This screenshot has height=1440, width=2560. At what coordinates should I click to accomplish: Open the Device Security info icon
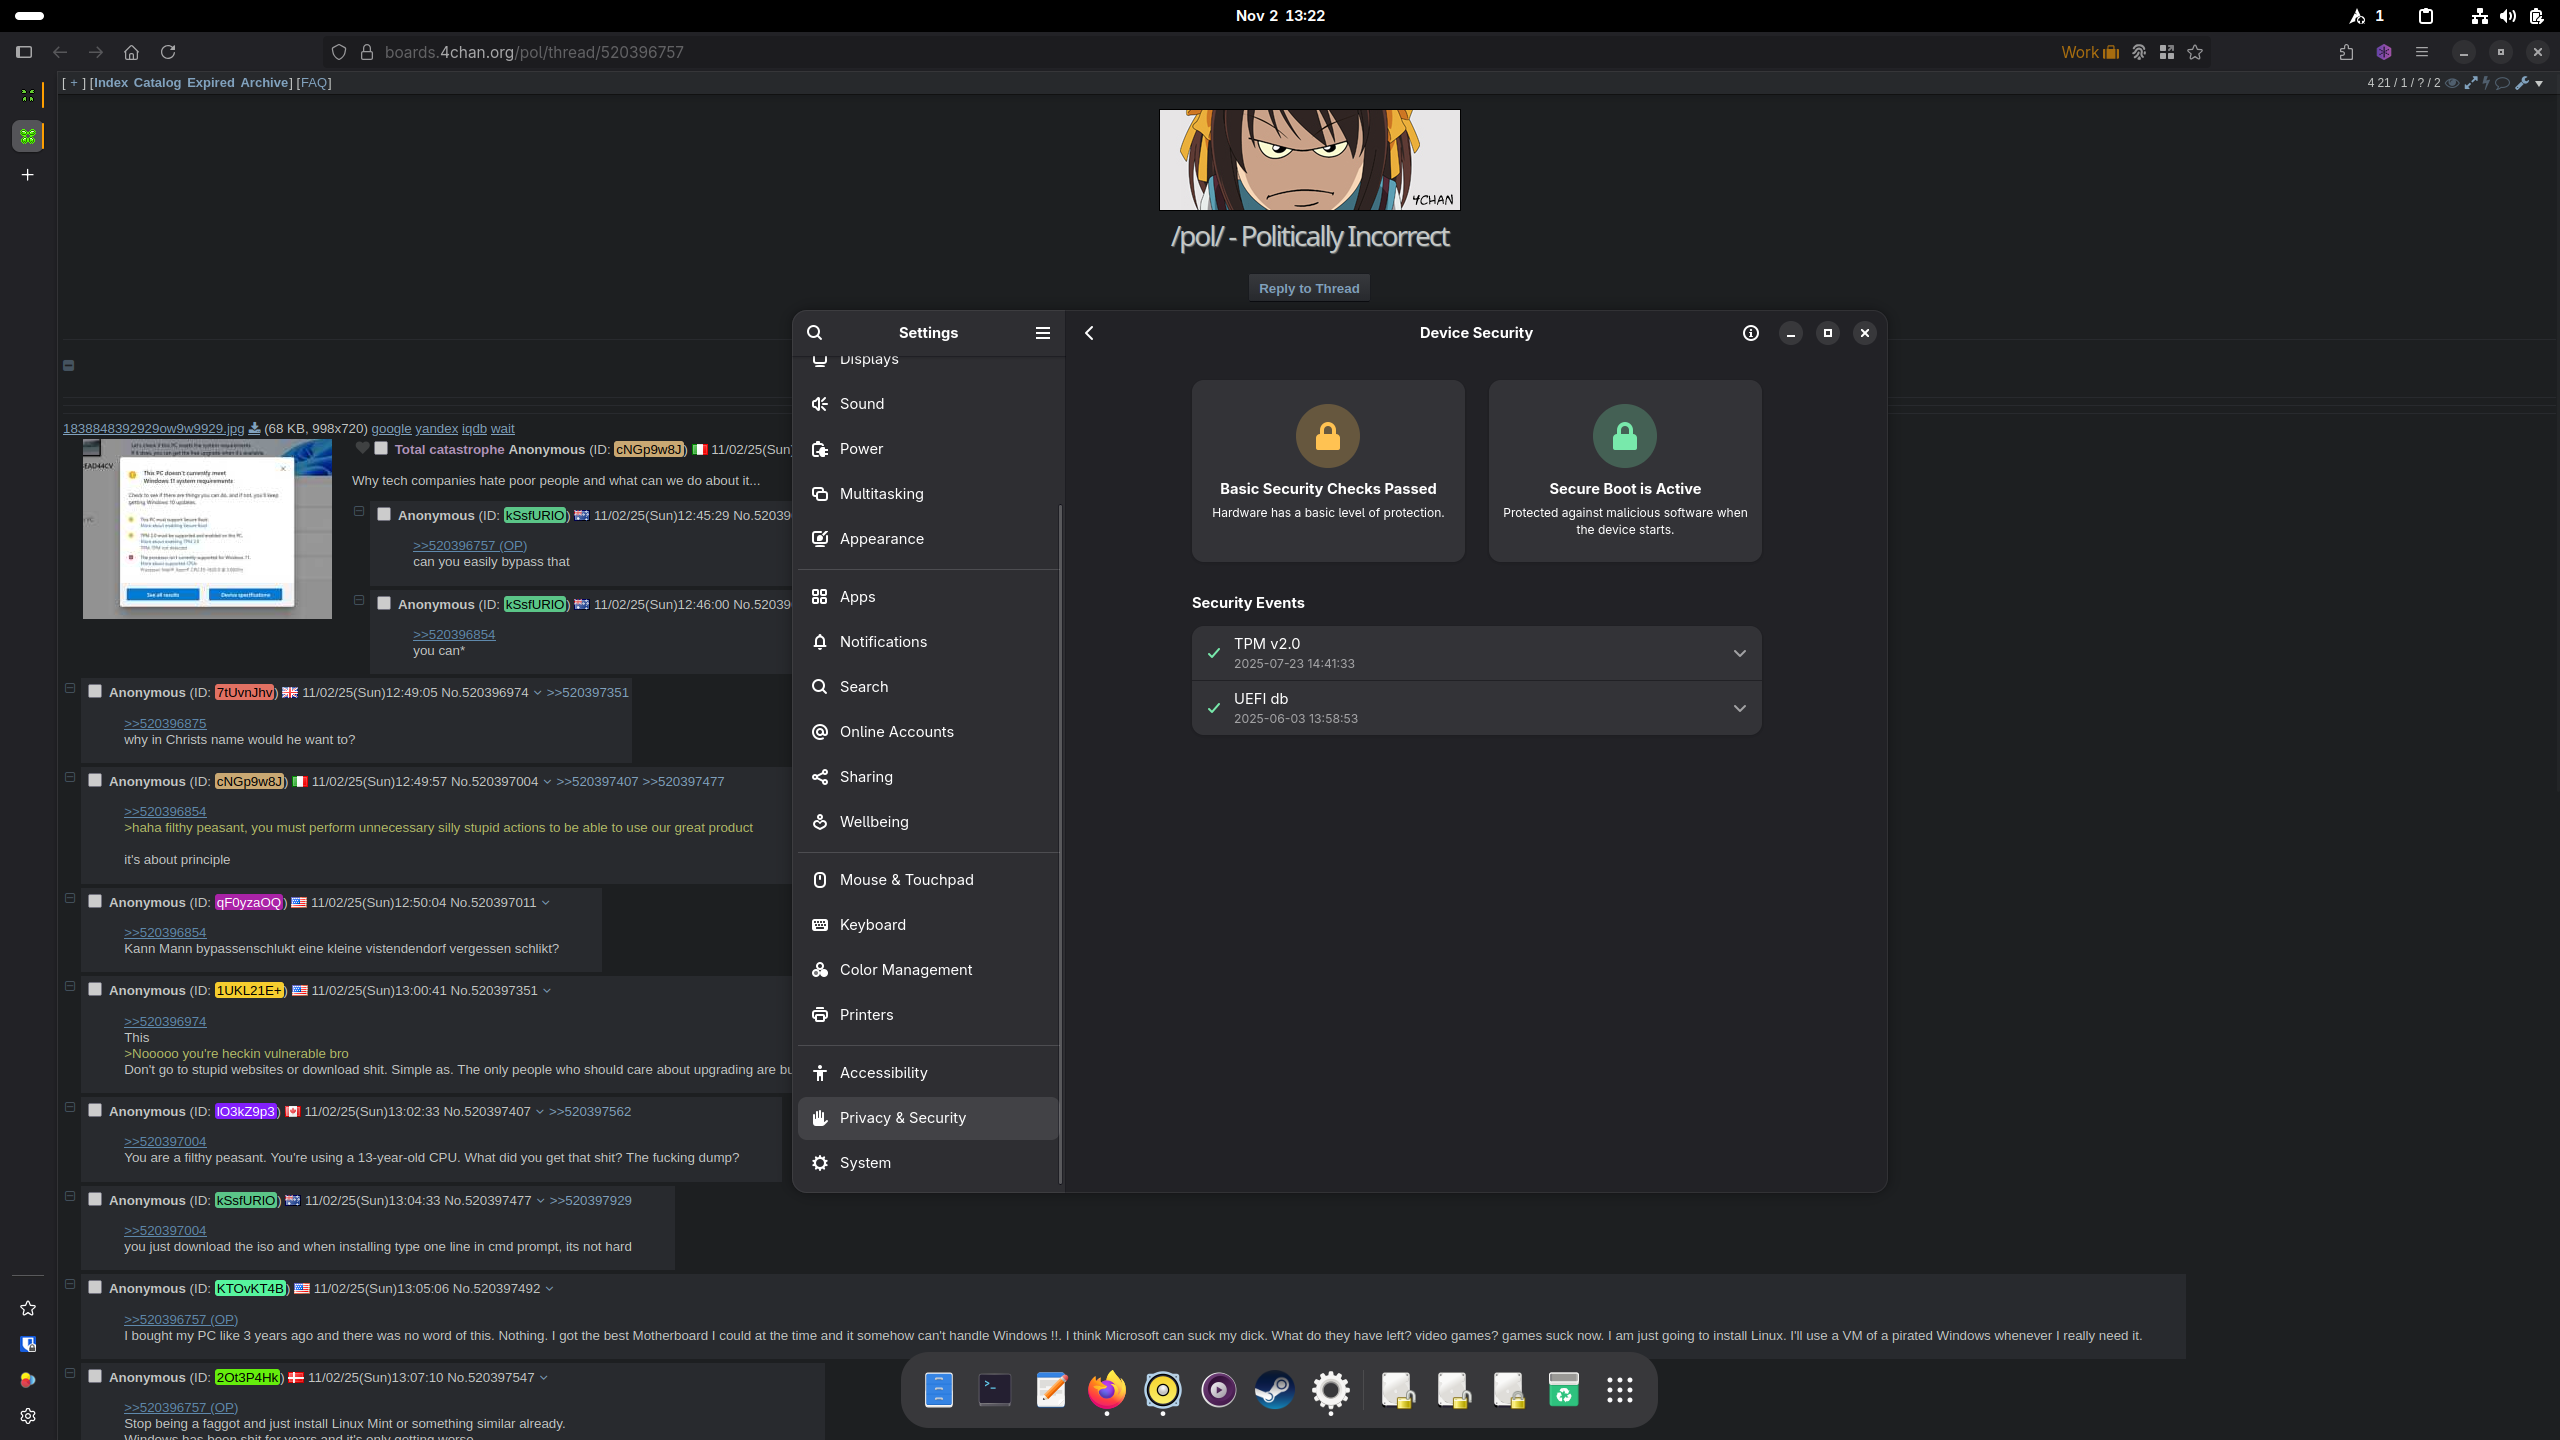pyautogui.click(x=1750, y=333)
